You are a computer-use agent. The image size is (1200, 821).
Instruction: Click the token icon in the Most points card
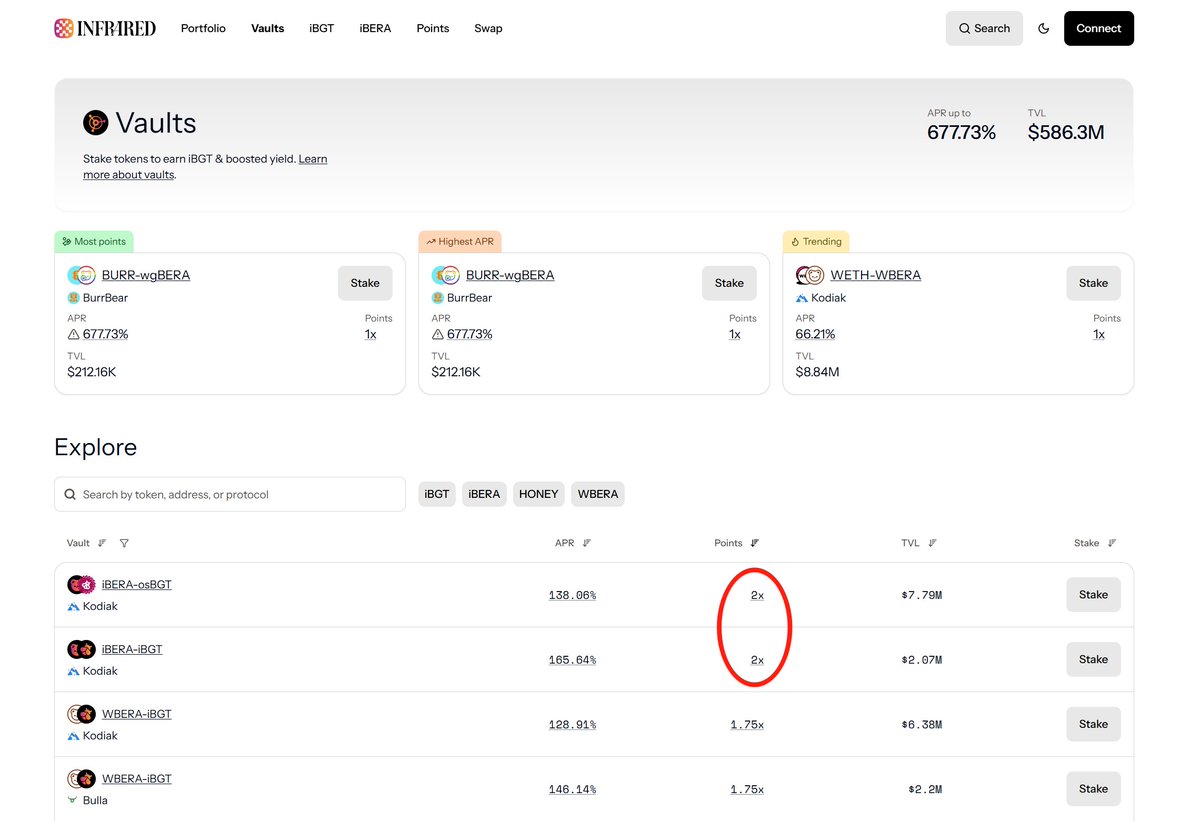pos(81,275)
